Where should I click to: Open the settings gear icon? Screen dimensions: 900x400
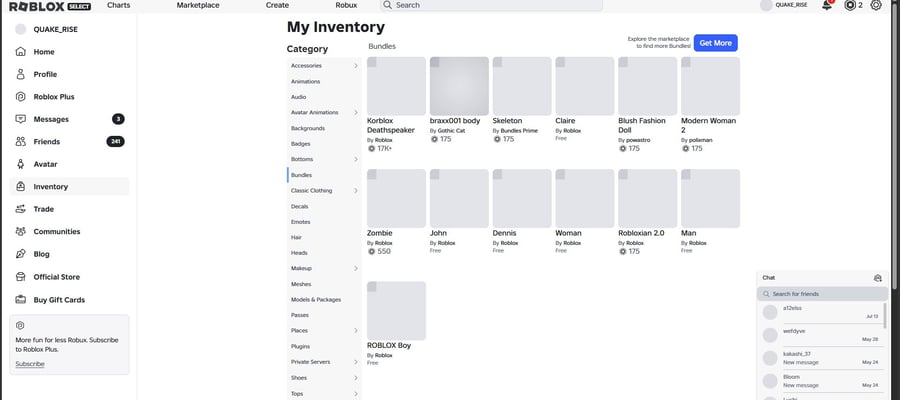click(876, 5)
